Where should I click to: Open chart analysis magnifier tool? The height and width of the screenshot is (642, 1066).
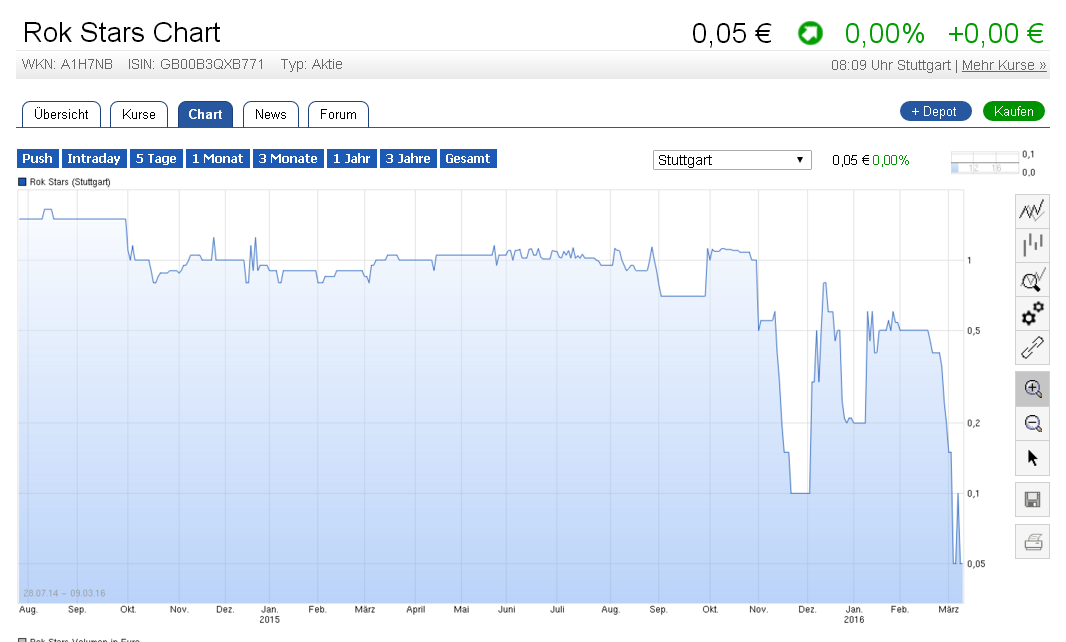click(x=1032, y=279)
